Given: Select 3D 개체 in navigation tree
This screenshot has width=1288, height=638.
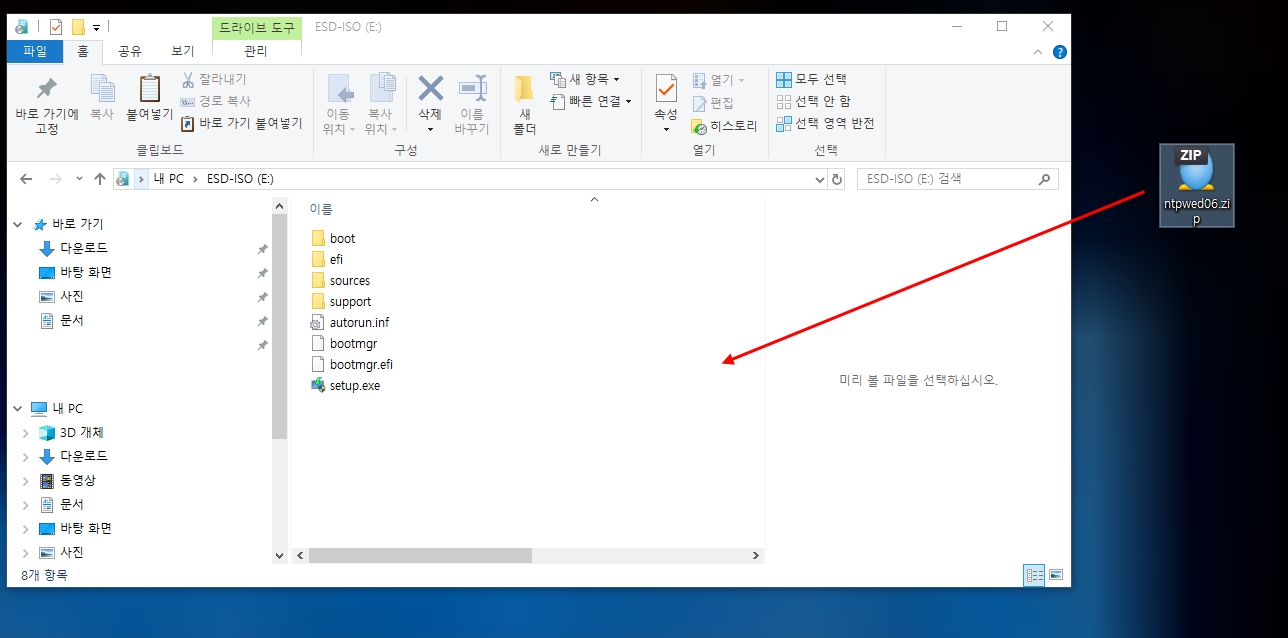Looking at the screenshot, I should [71, 433].
